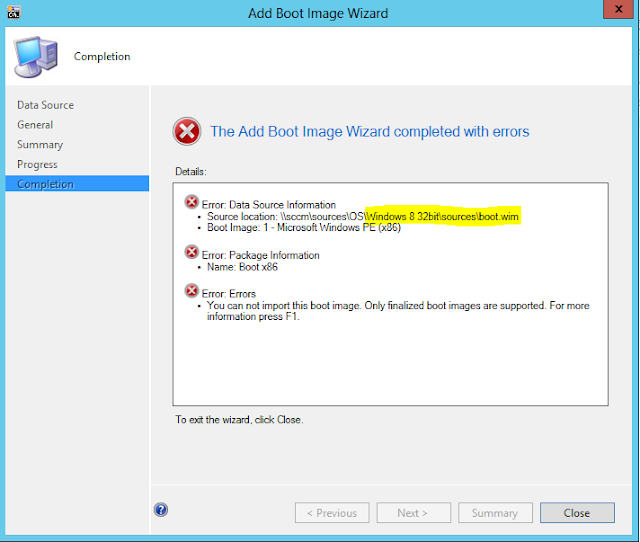The height and width of the screenshot is (542, 640).
Task: Select the General step in sidebar
Action: click(x=35, y=124)
